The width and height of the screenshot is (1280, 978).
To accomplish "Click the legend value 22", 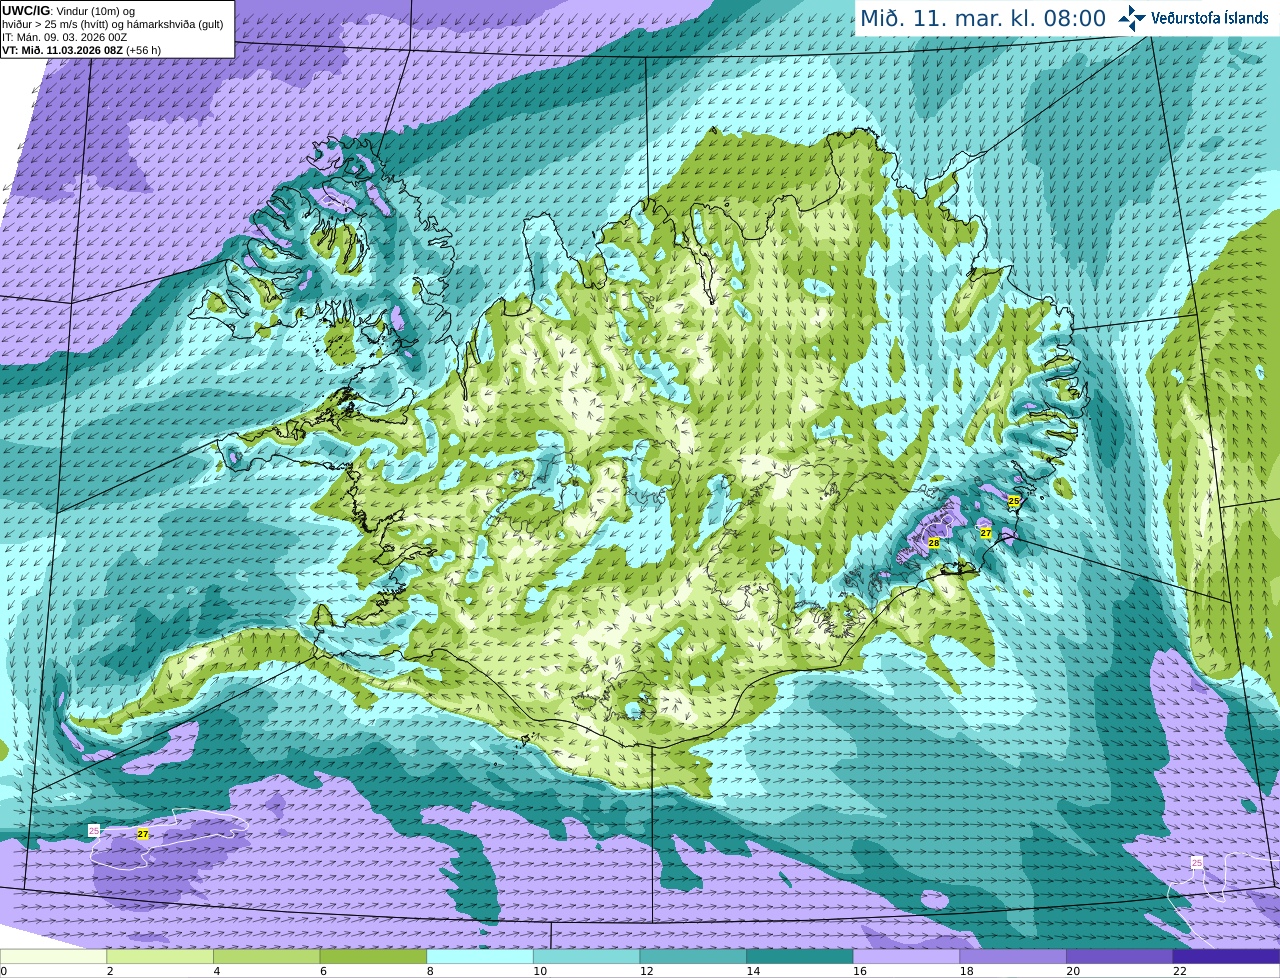I will point(1180,971).
